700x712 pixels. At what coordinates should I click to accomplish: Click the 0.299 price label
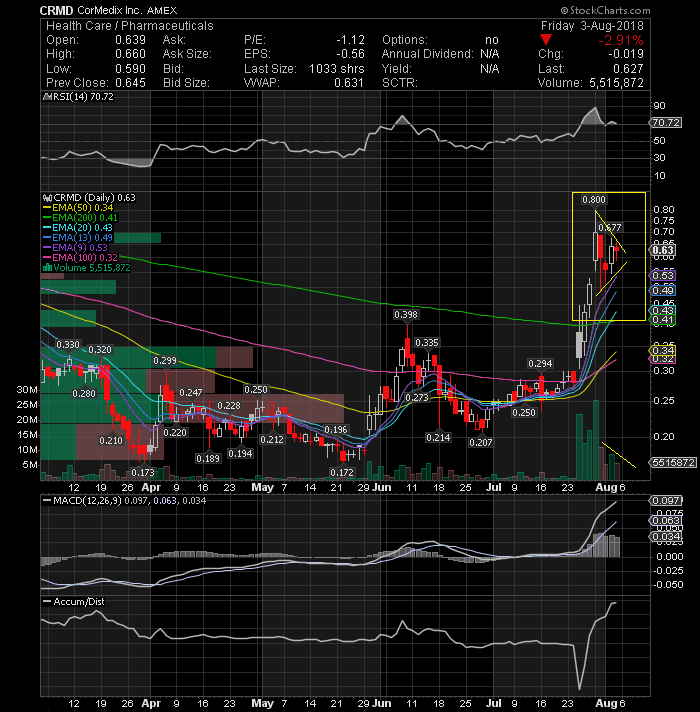click(165, 361)
